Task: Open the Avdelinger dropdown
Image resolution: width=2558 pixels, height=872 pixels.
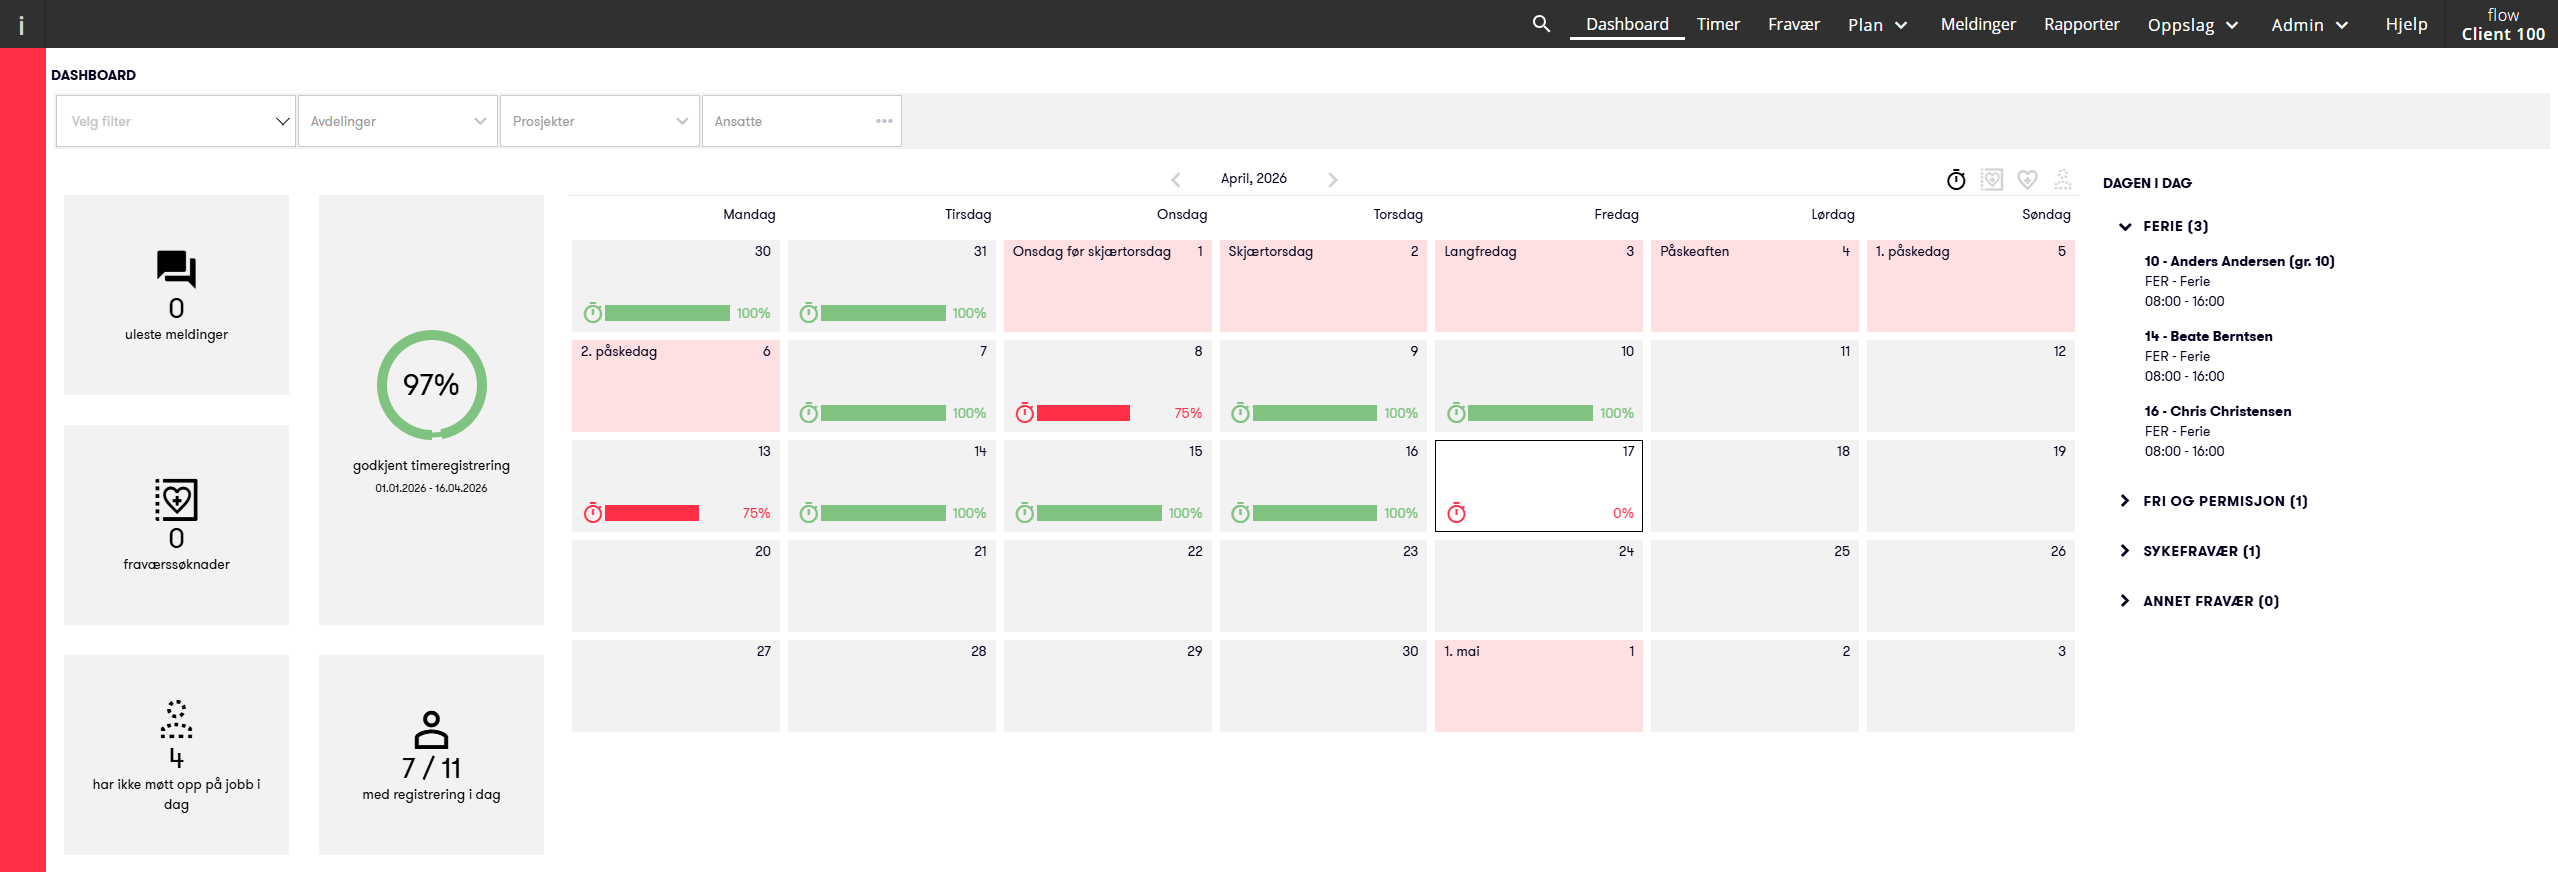Action: click(397, 121)
